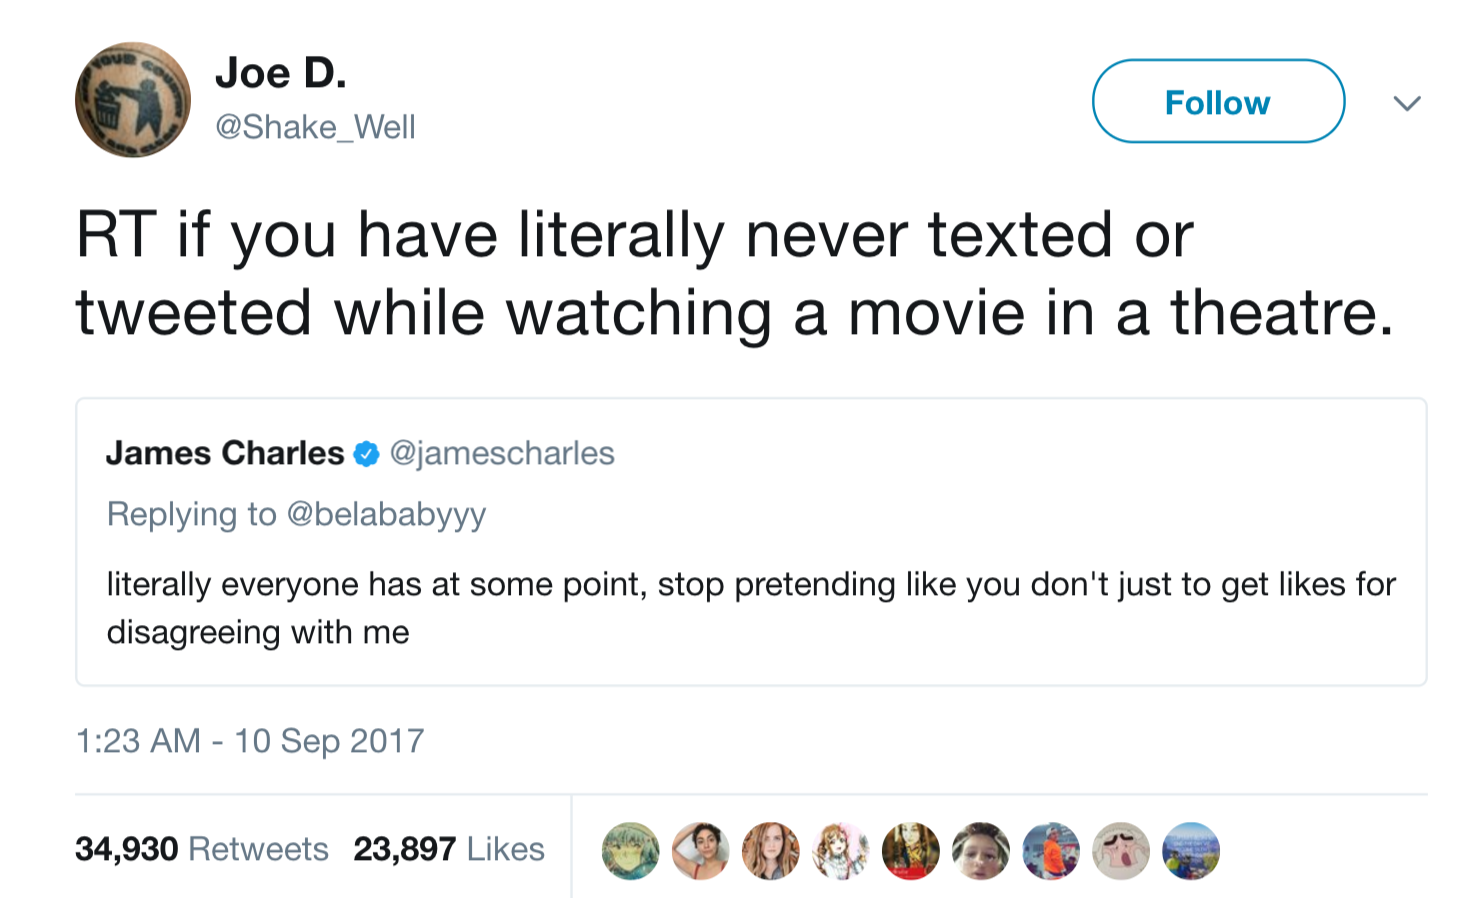Open the liker avatar of the woman in the red top
The height and width of the screenshot is (898, 1476).
pyautogui.click(x=700, y=851)
